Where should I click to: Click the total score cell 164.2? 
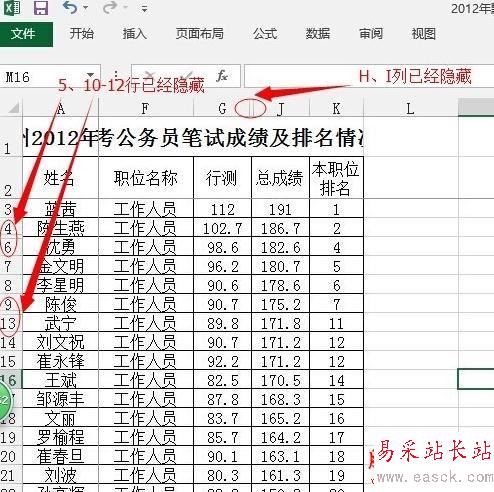click(x=280, y=437)
